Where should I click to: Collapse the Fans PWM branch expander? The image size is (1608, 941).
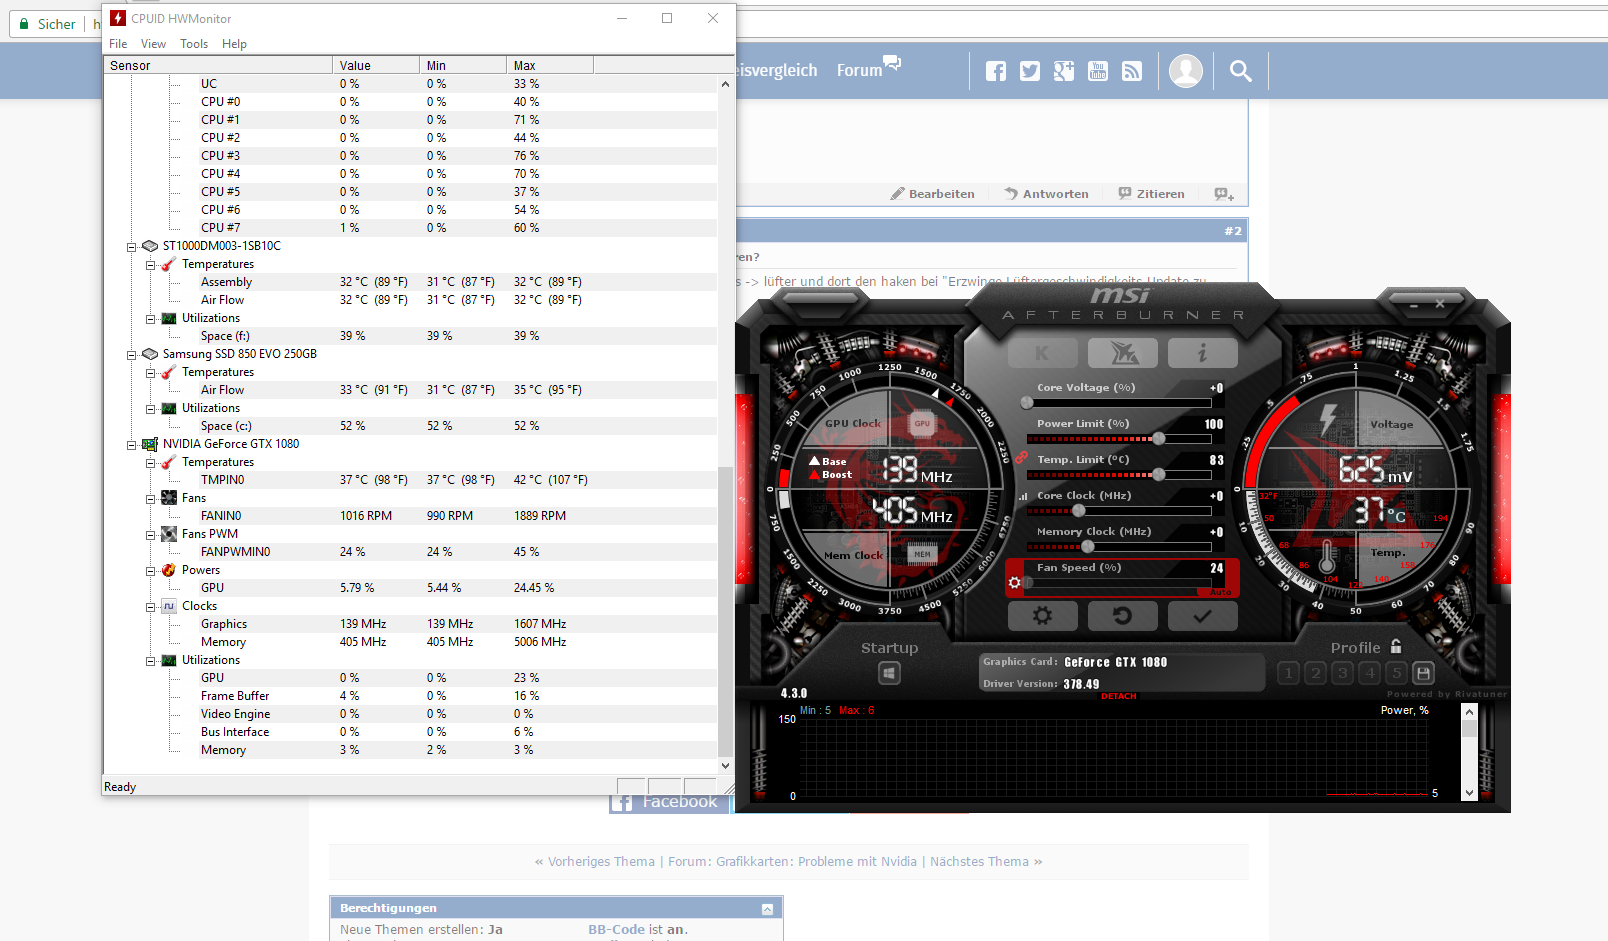pyautogui.click(x=150, y=534)
